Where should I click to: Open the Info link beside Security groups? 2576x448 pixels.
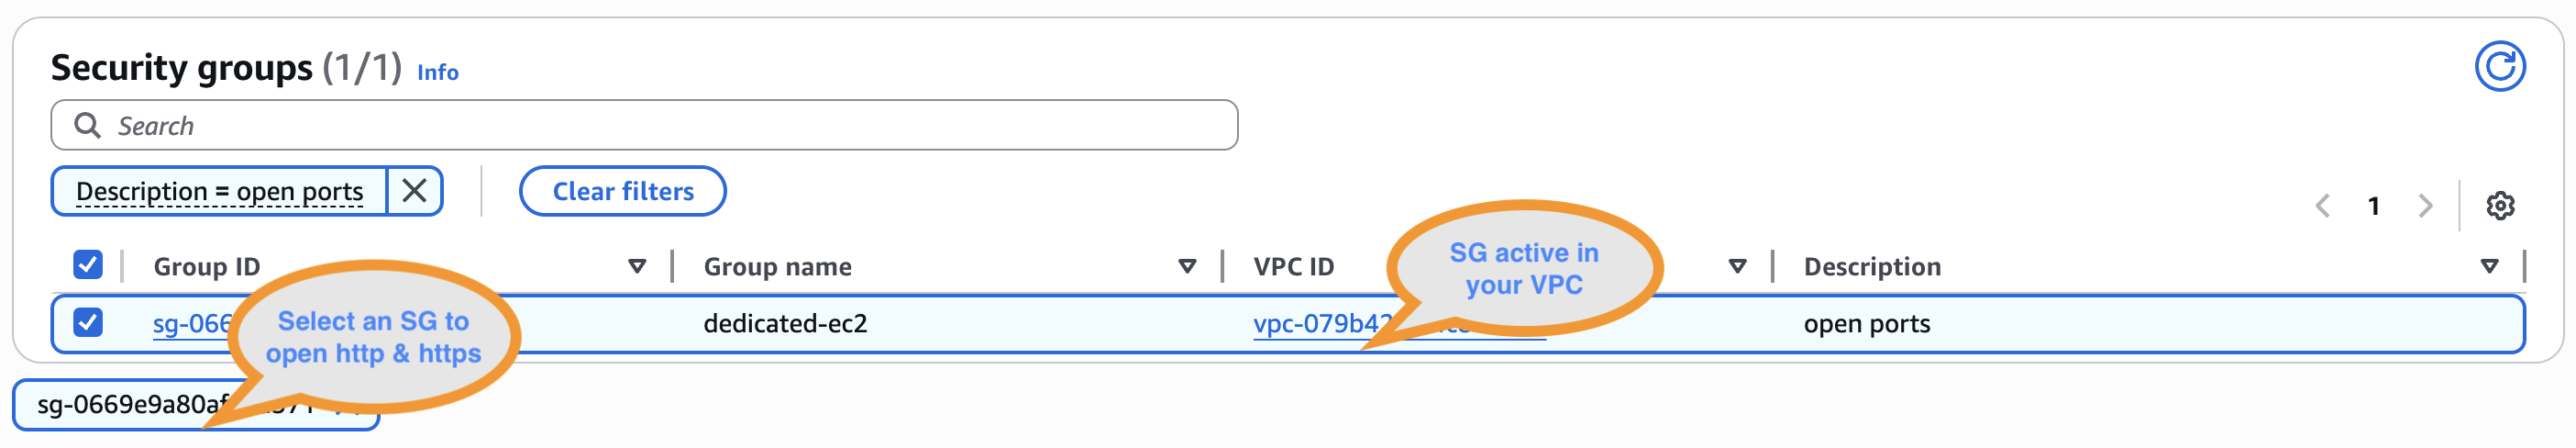(437, 73)
